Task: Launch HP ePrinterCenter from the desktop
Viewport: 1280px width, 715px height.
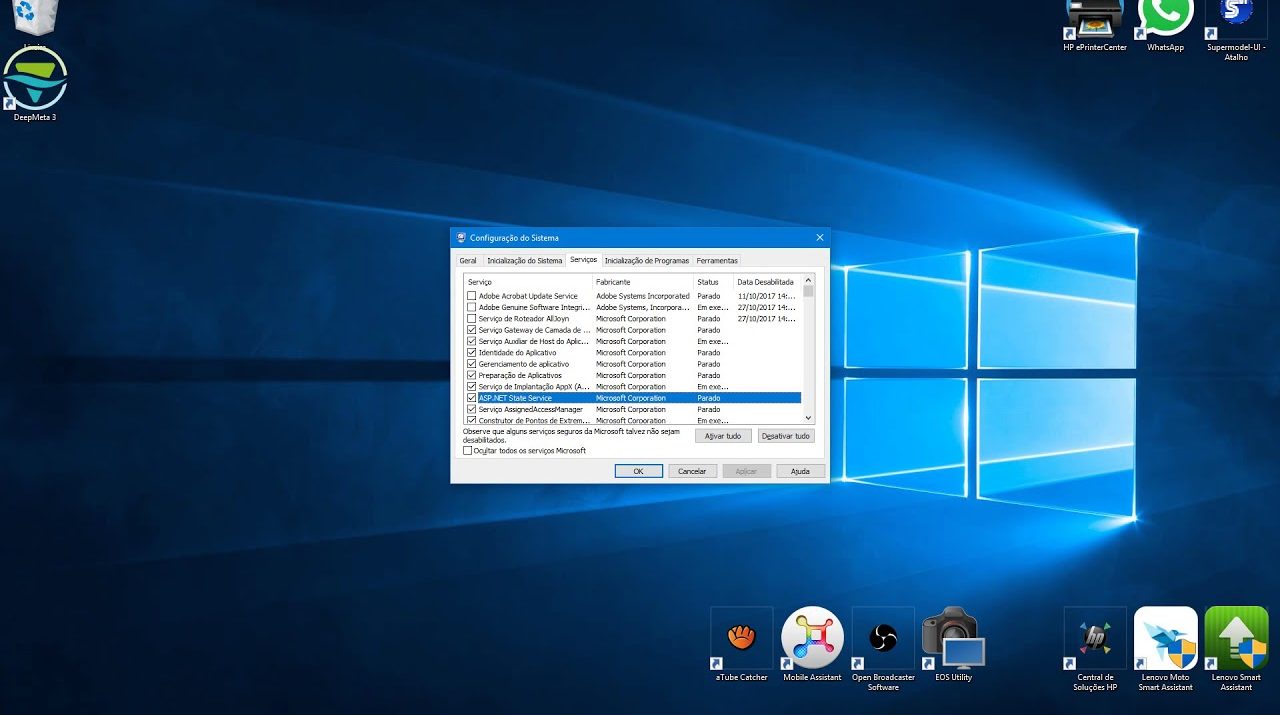Action: 1095,18
